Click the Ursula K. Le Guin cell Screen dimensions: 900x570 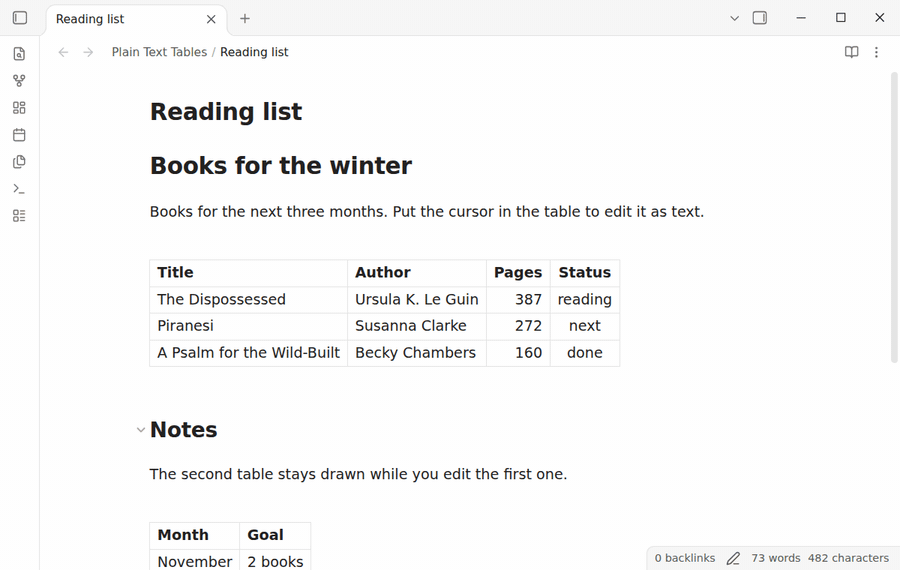(x=417, y=300)
